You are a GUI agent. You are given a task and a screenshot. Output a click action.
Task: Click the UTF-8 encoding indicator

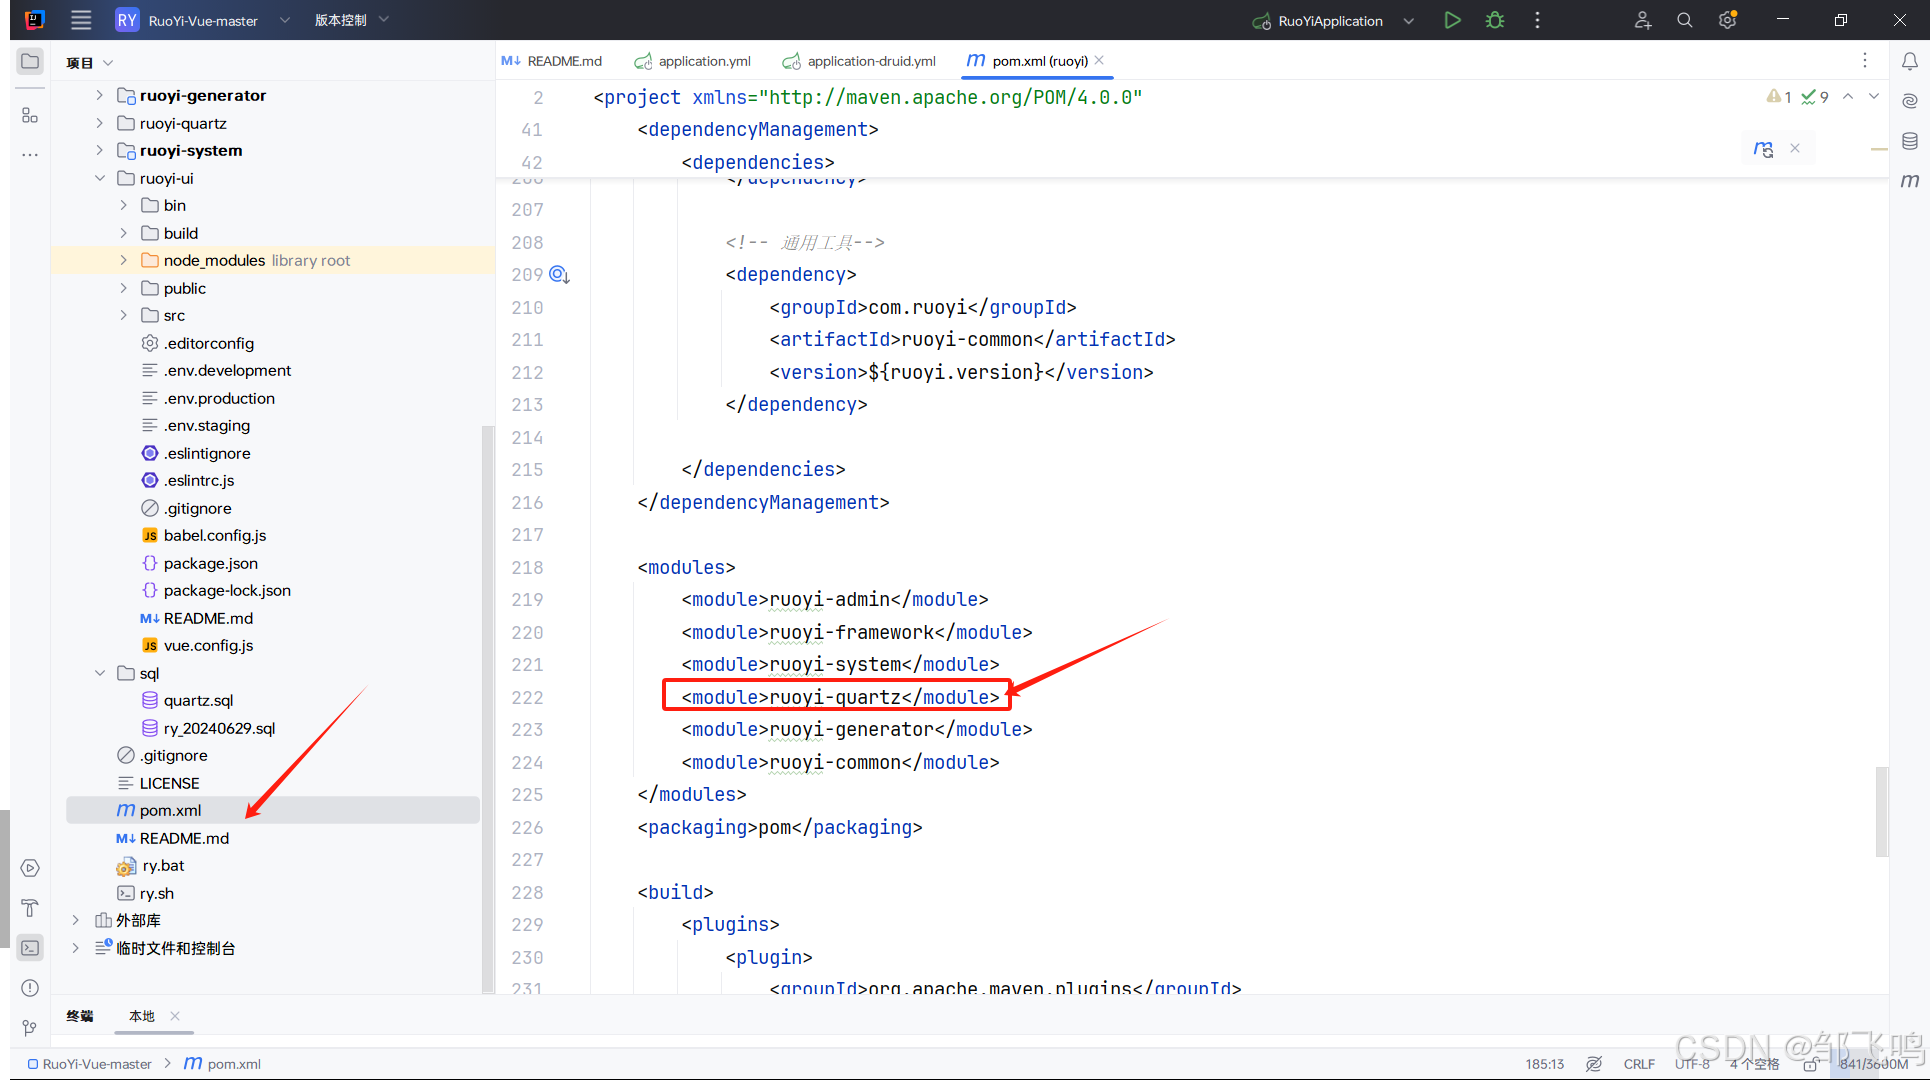click(x=1692, y=1064)
